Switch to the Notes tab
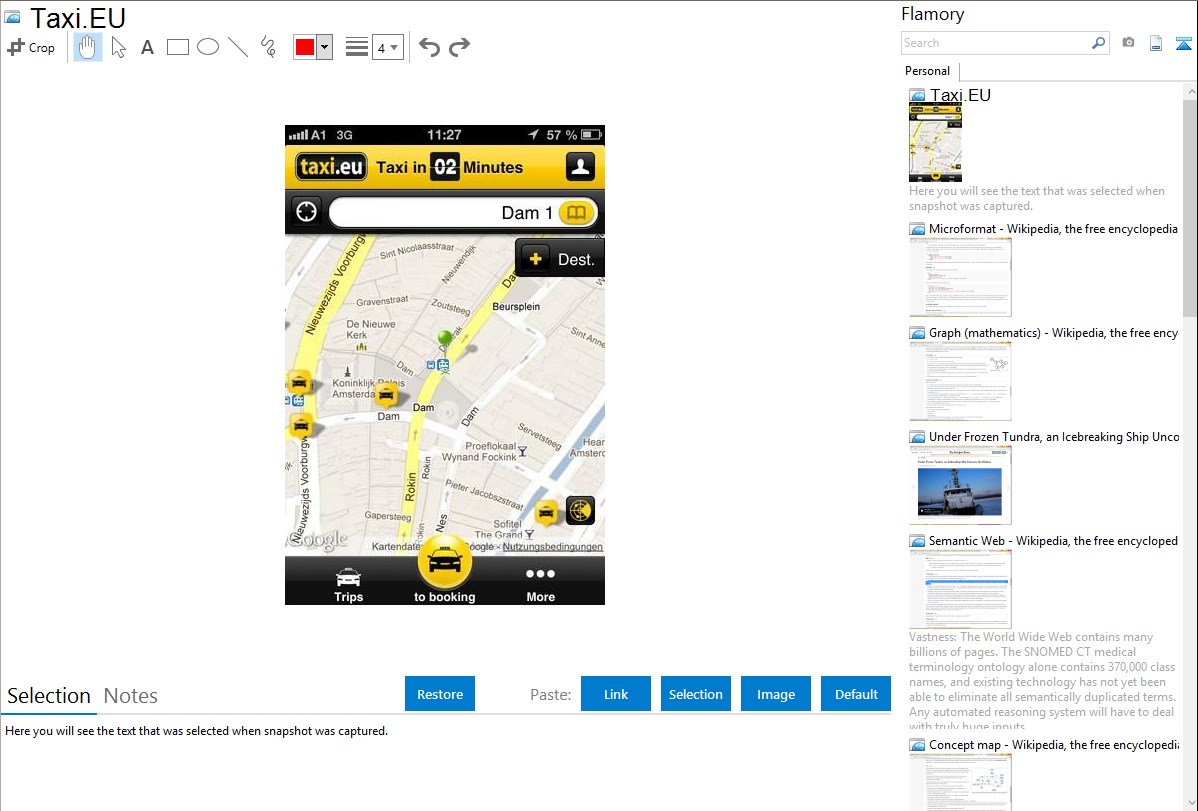This screenshot has height=811, width=1198. 131,696
